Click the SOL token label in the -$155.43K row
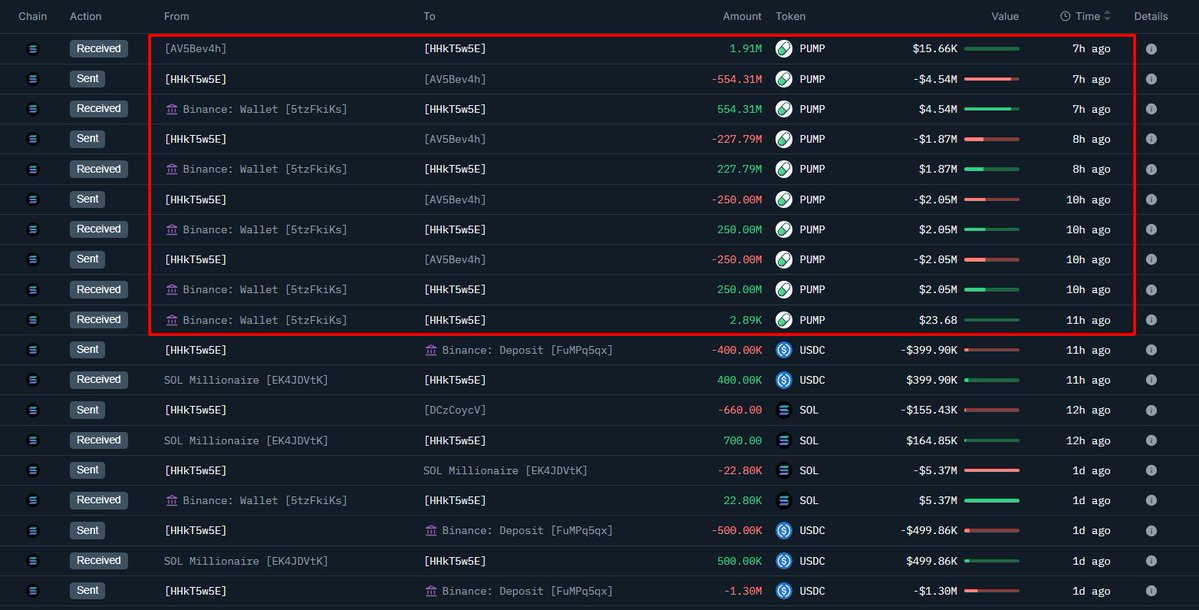The width and height of the screenshot is (1199, 610). (809, 410)
